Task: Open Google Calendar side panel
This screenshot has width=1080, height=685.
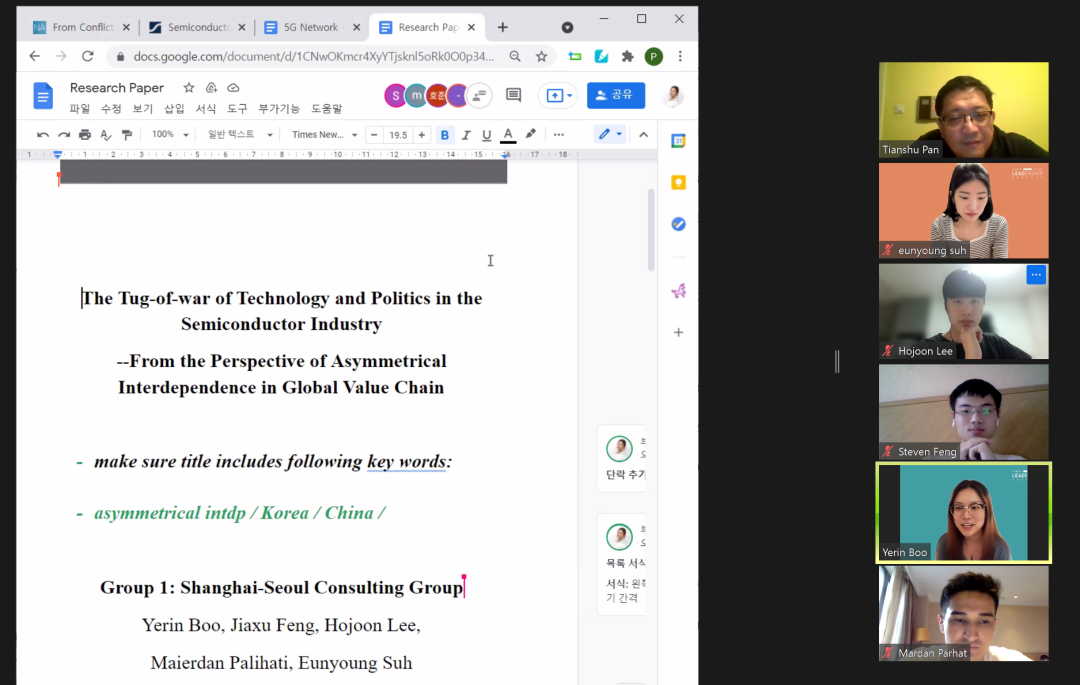Action: point(678,141)
